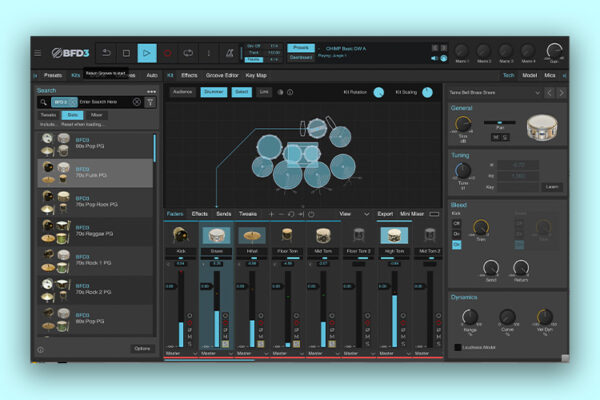Open the Sends mixer tab
Viewport: 600px width, 400px height.
tap(223, 214)
